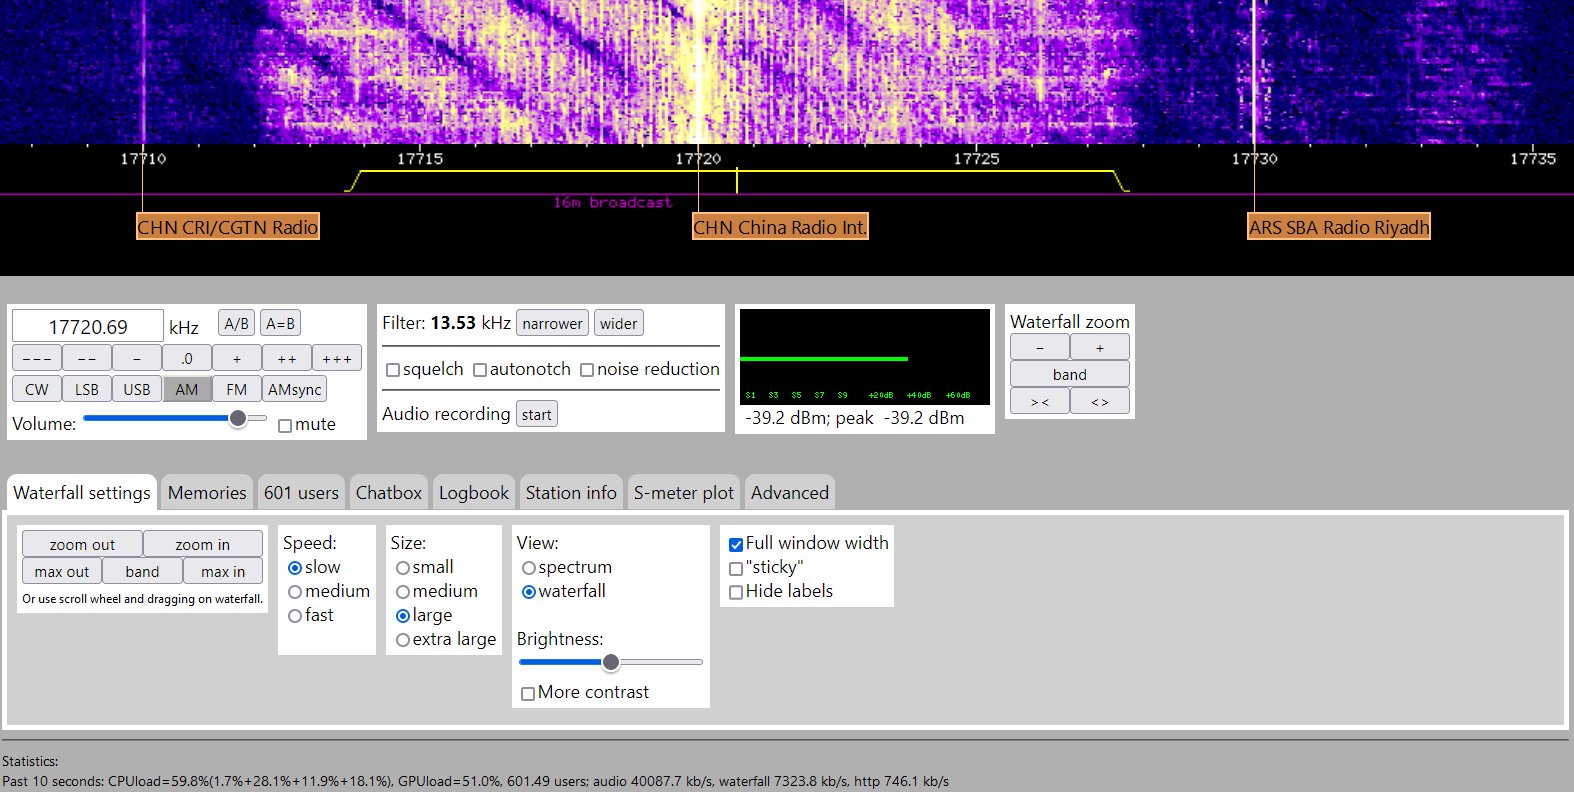Step frequency down with the '- -' button
The width and height of the screenshot is (1574, 792).
87,358
